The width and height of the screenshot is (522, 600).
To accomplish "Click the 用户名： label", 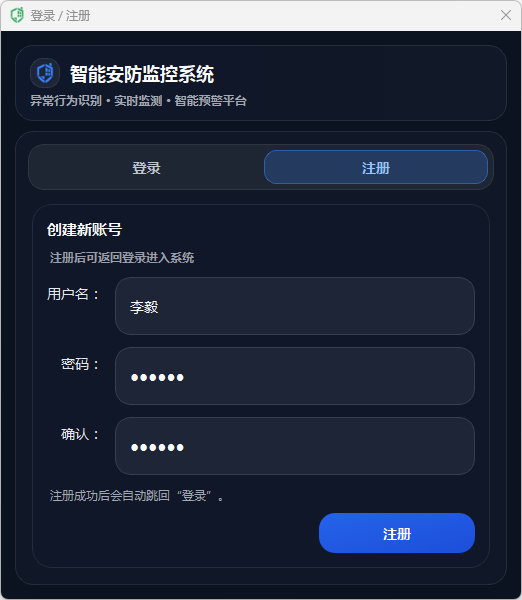I will [x=73, y=294].
